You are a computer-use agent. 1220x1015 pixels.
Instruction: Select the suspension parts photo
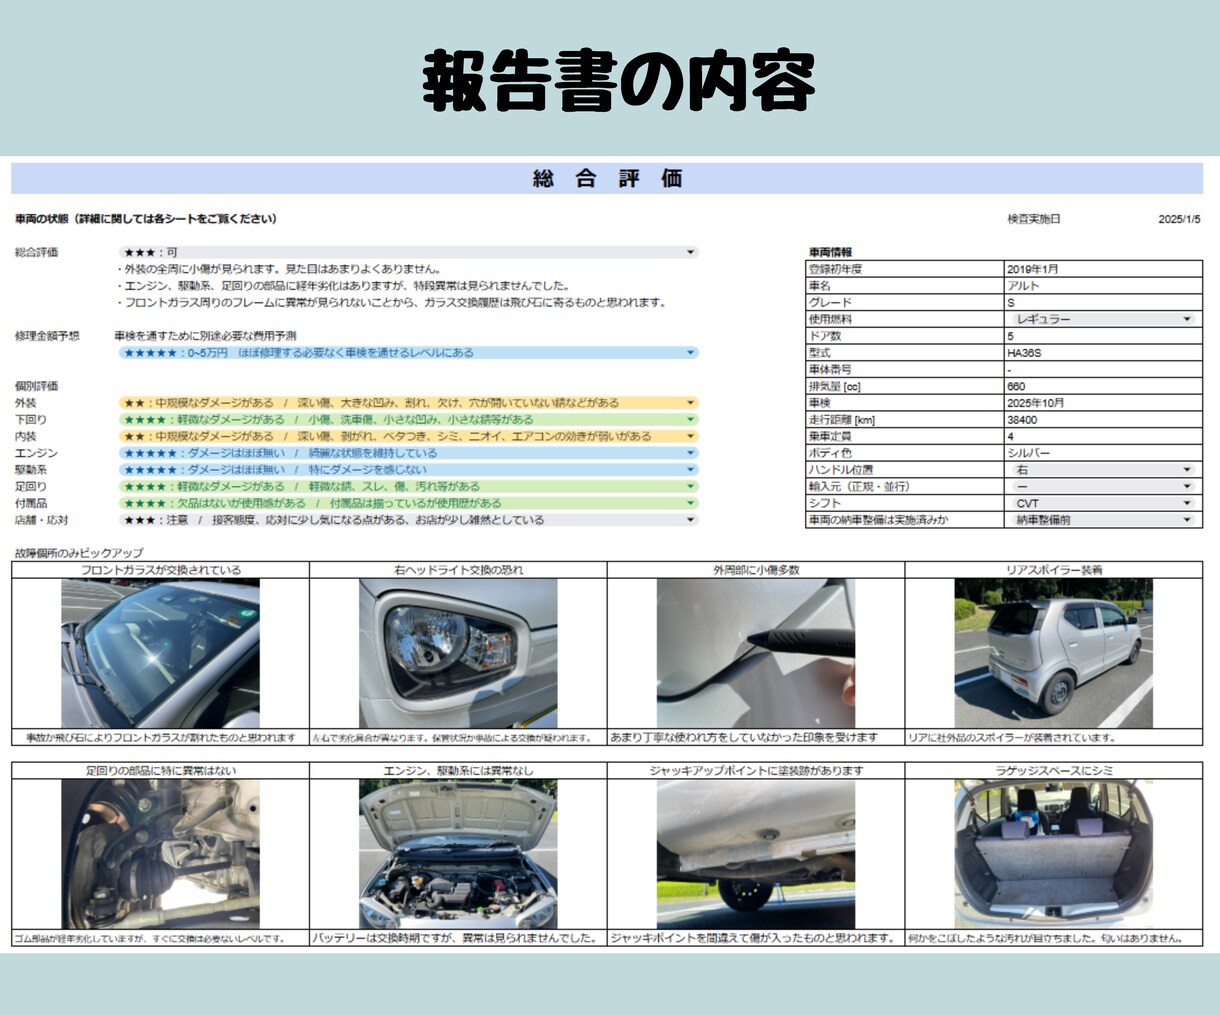(x=160, y=854)
